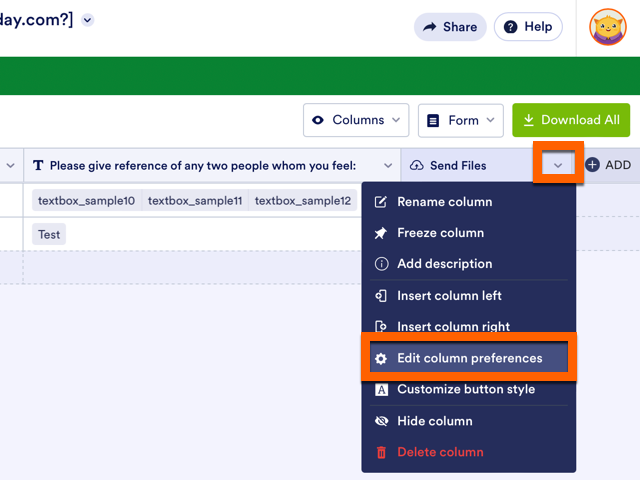Add a new column with ADD
The image size is (640, 480).
pos(608,165)
